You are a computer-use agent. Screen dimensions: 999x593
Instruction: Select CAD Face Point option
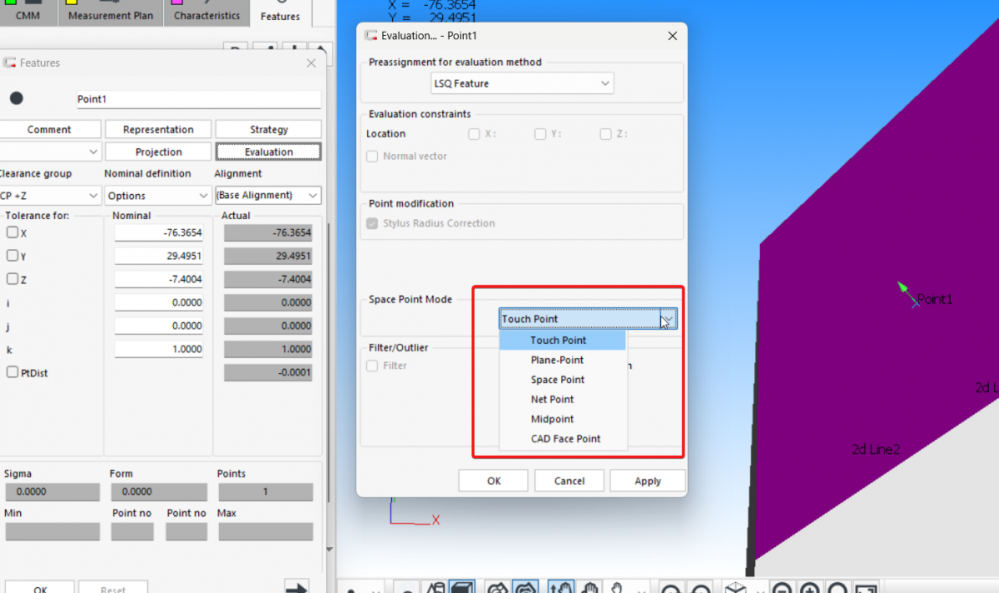pos(565,439)
